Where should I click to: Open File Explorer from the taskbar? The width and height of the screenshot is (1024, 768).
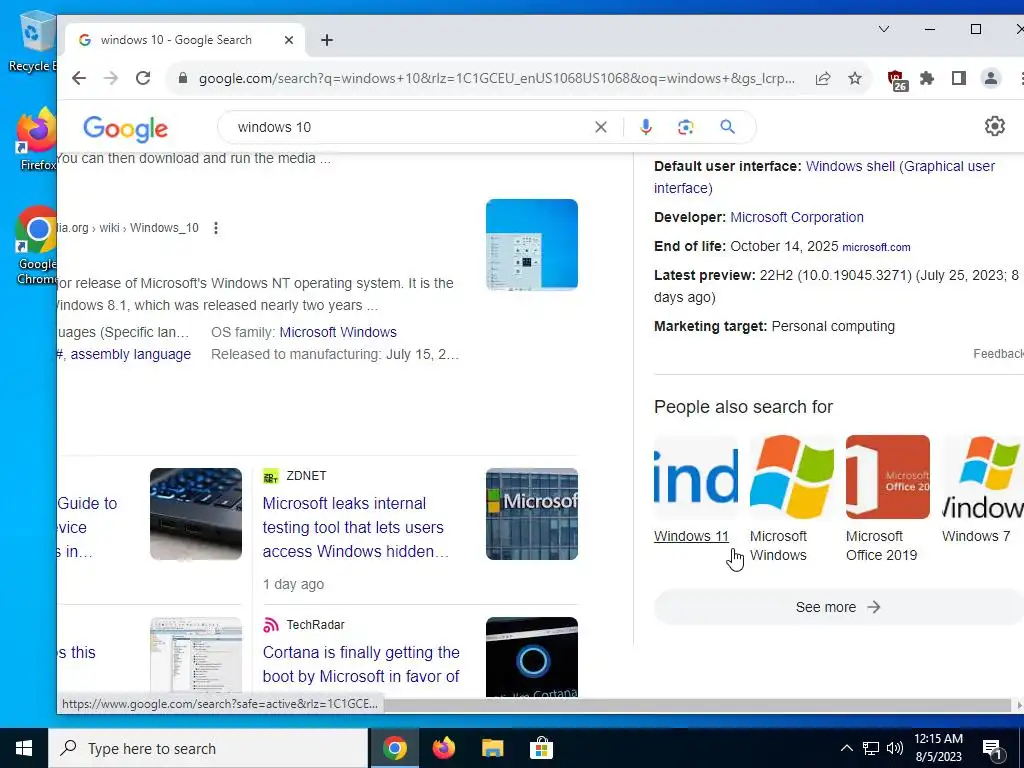click(492, 748)
